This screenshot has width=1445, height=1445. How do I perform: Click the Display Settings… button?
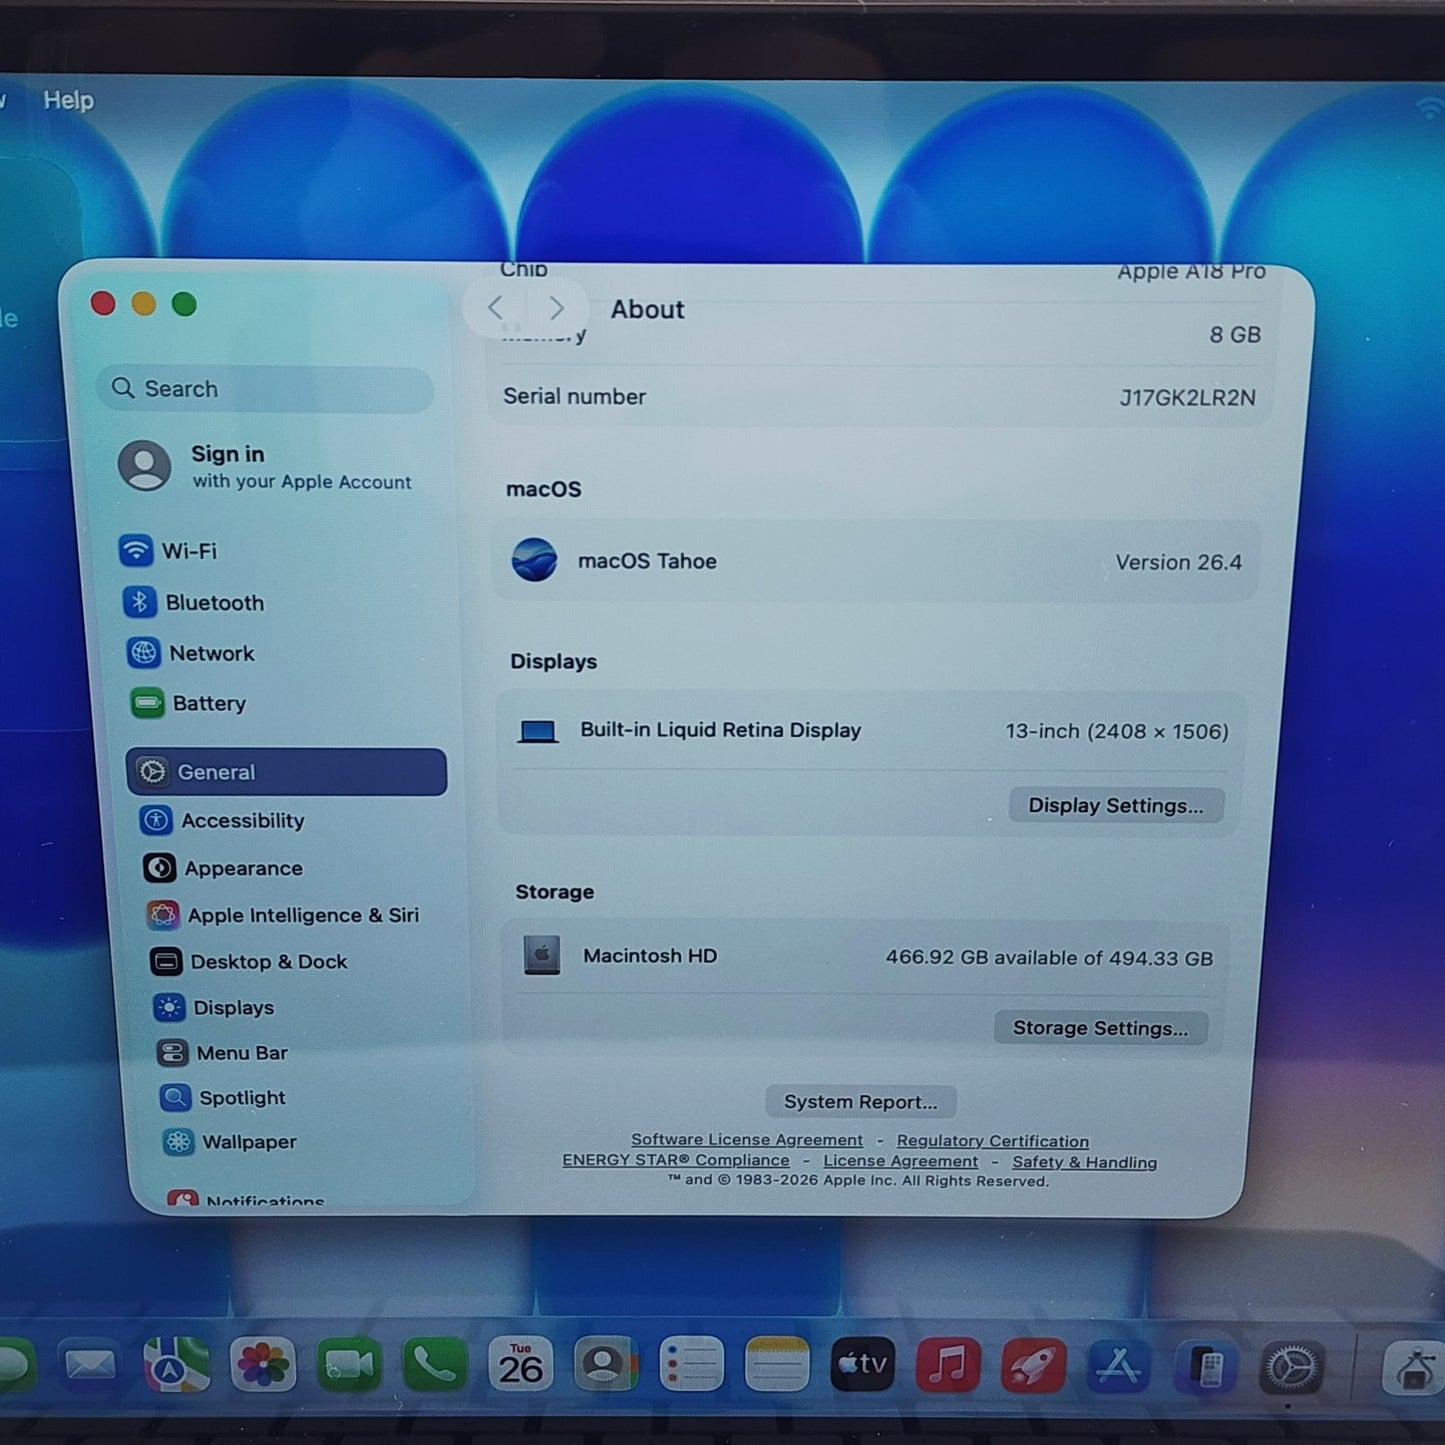[1116, 806]
